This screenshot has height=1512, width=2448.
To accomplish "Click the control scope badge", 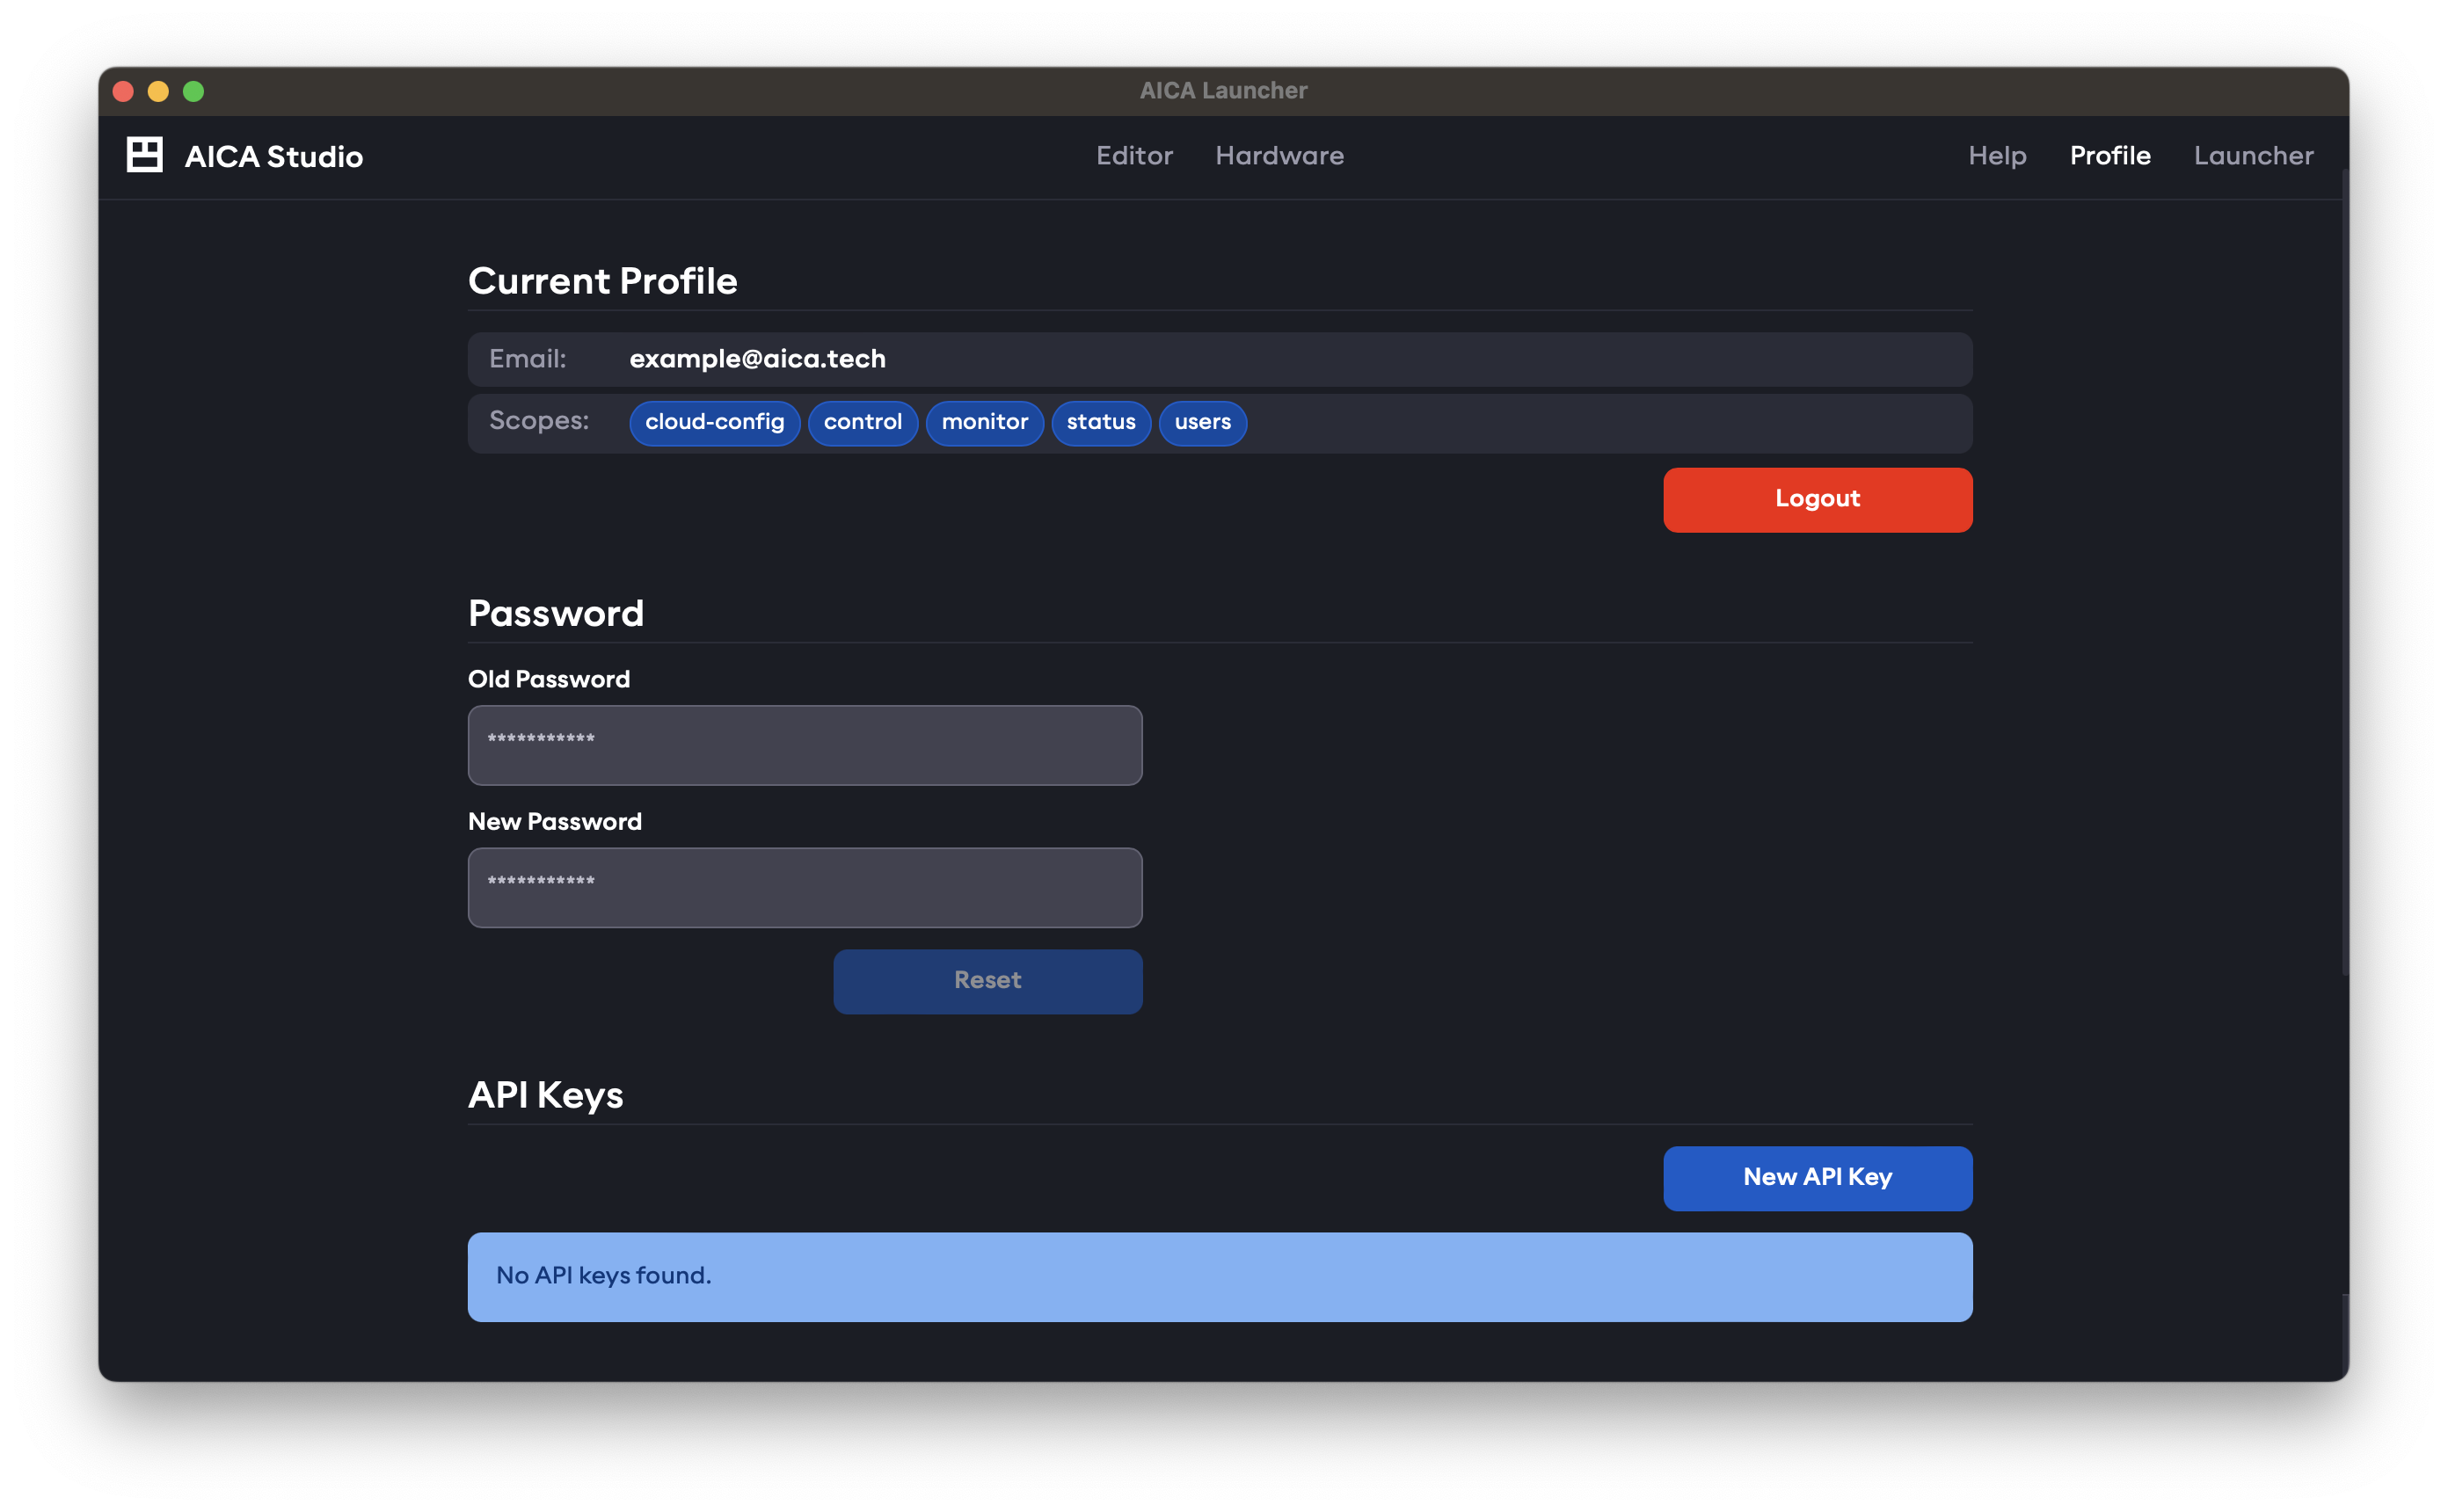I will click(x=862, y=422).
